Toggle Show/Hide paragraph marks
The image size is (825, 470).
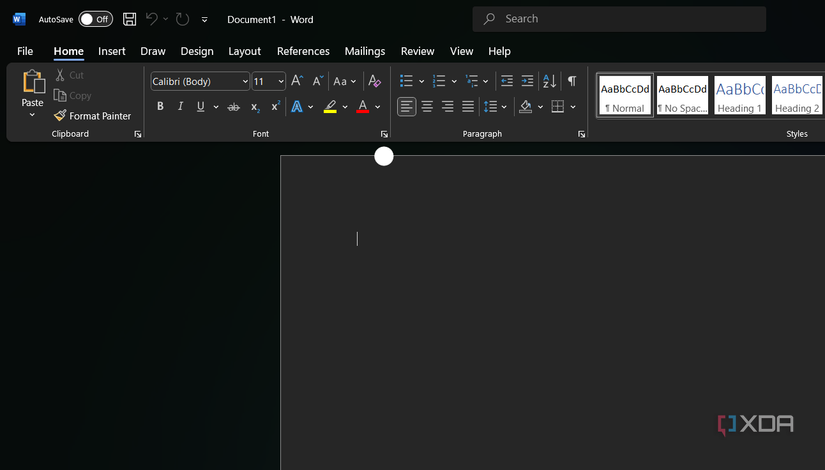pos(572,81)
